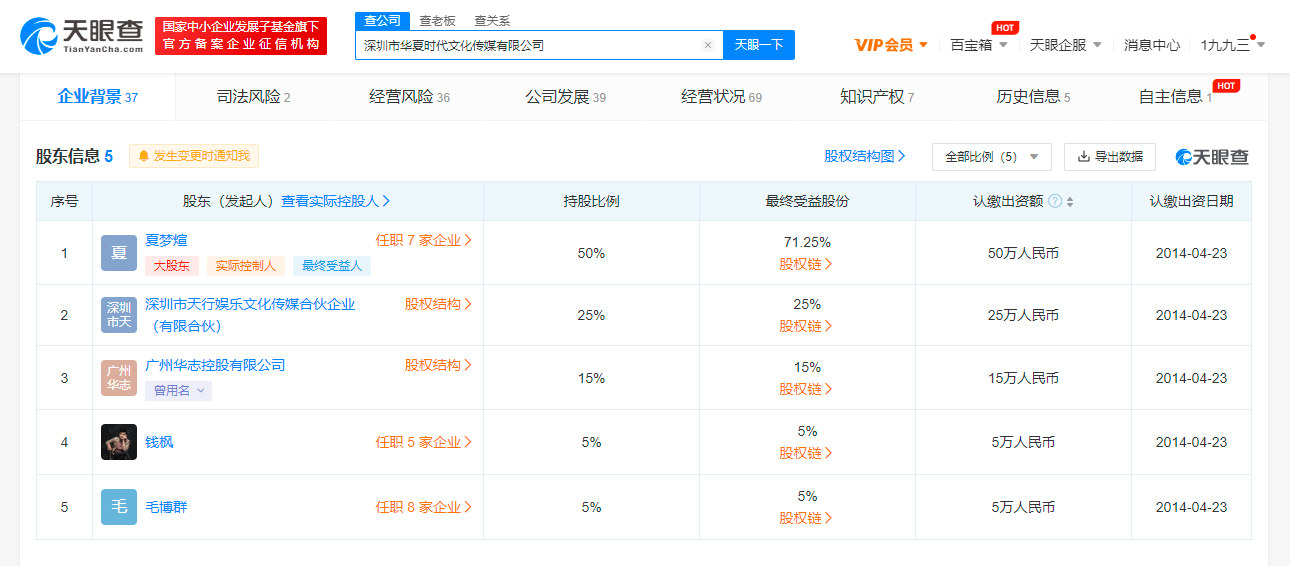Open 深圳市天 shareholder avatar tile
The width and height of the screenshot is (1290, 566).
click(x=119, y=315)
